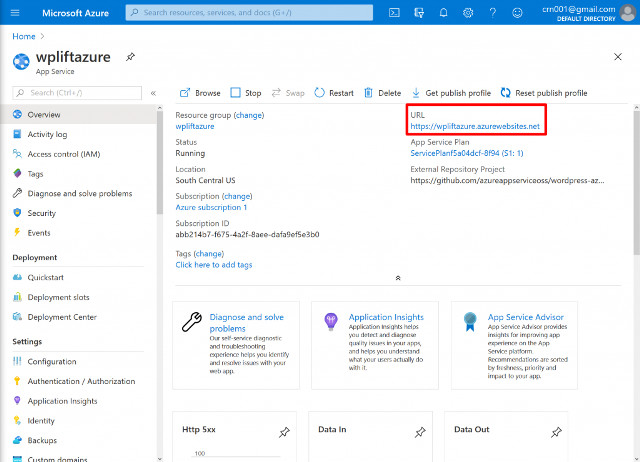
Task: Reset the publish profile
Action: (544, 93)
